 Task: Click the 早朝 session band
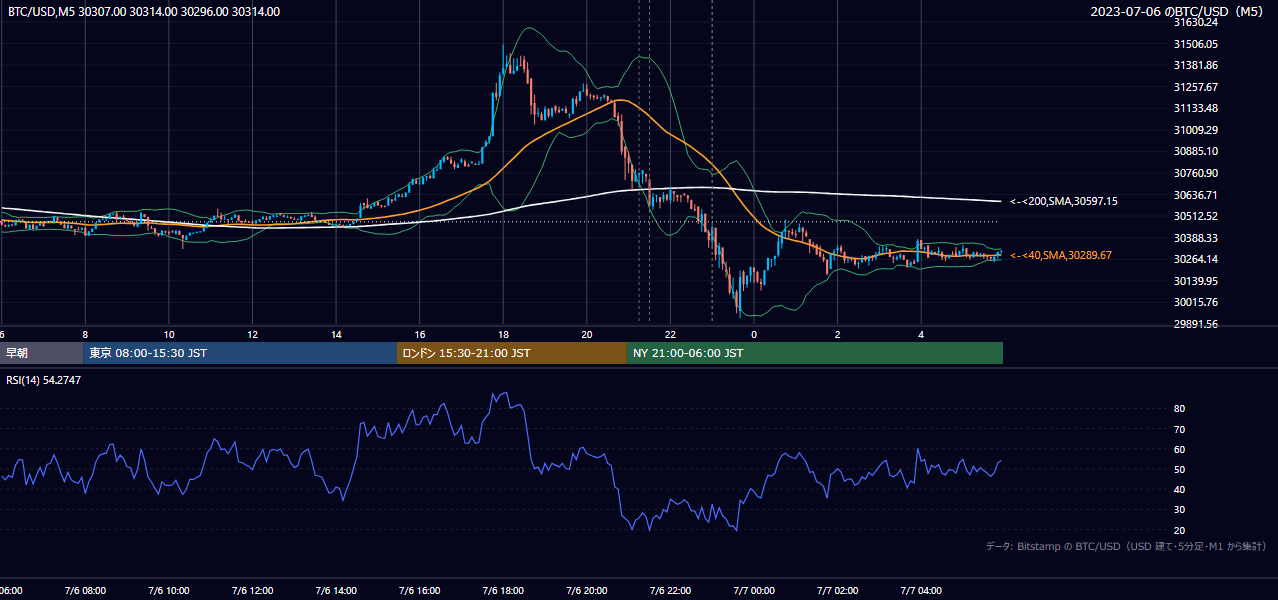41,353
